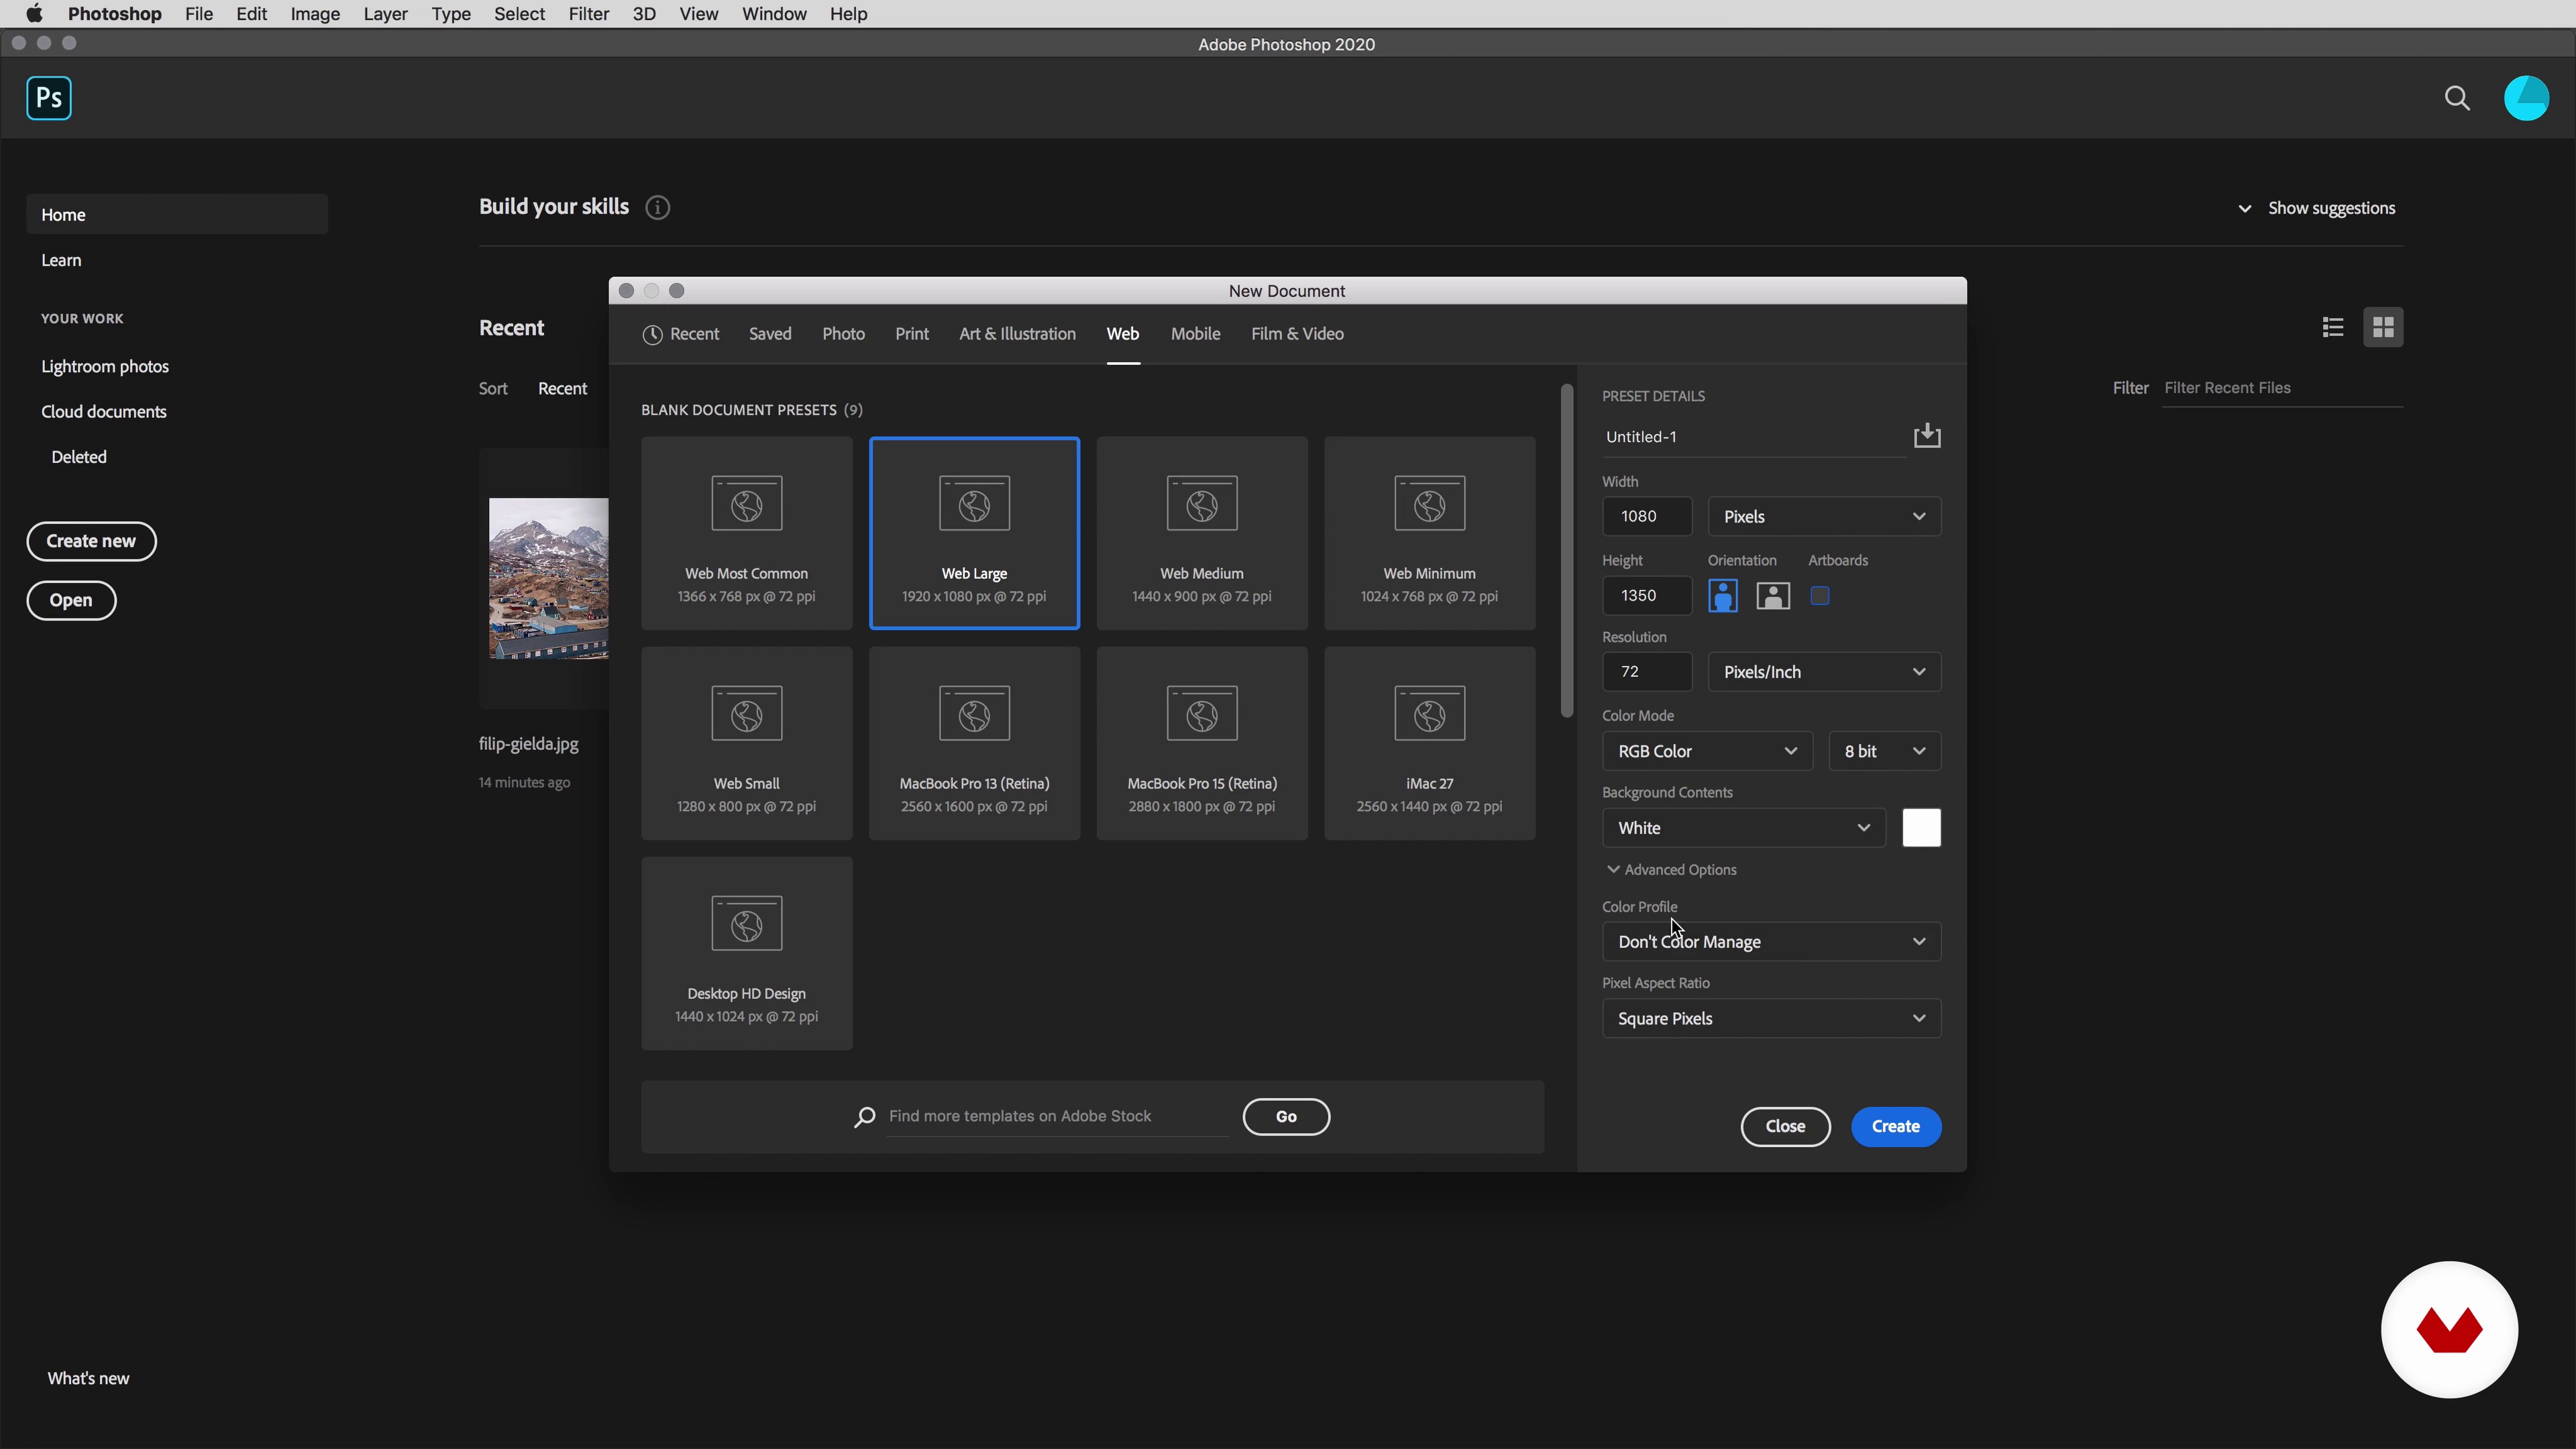Switch to the Film & Video tab

coord(1297,334)
